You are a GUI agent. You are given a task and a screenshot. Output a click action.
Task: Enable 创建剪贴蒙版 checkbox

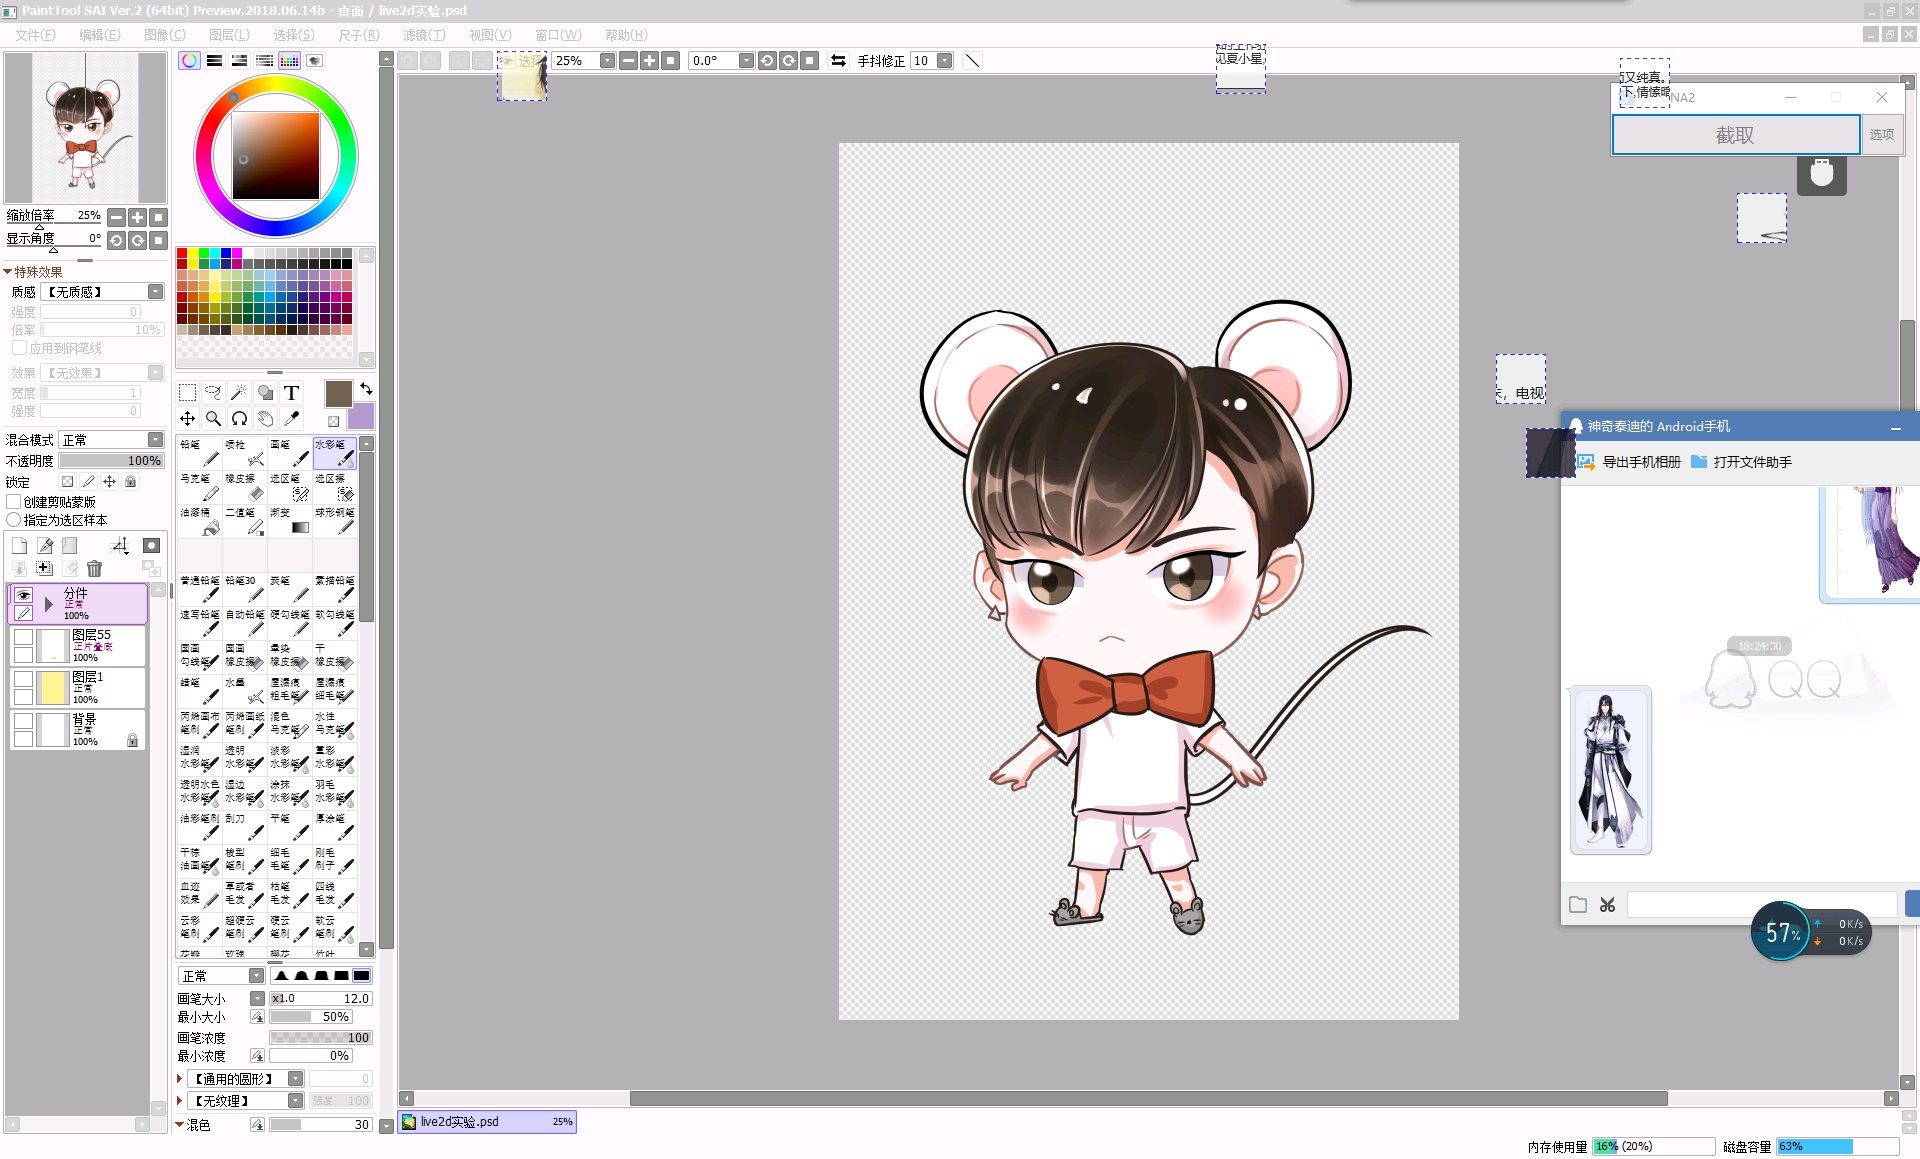pyautogui.click(x=14, y=501)
